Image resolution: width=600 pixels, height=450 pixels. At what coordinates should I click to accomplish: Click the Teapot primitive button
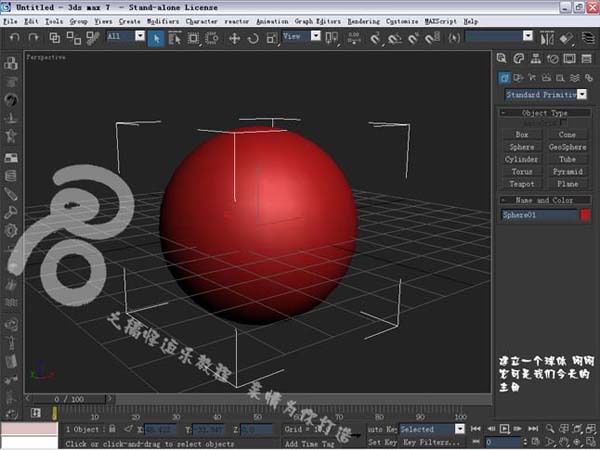pyautogui.click(x=522, y=184)
